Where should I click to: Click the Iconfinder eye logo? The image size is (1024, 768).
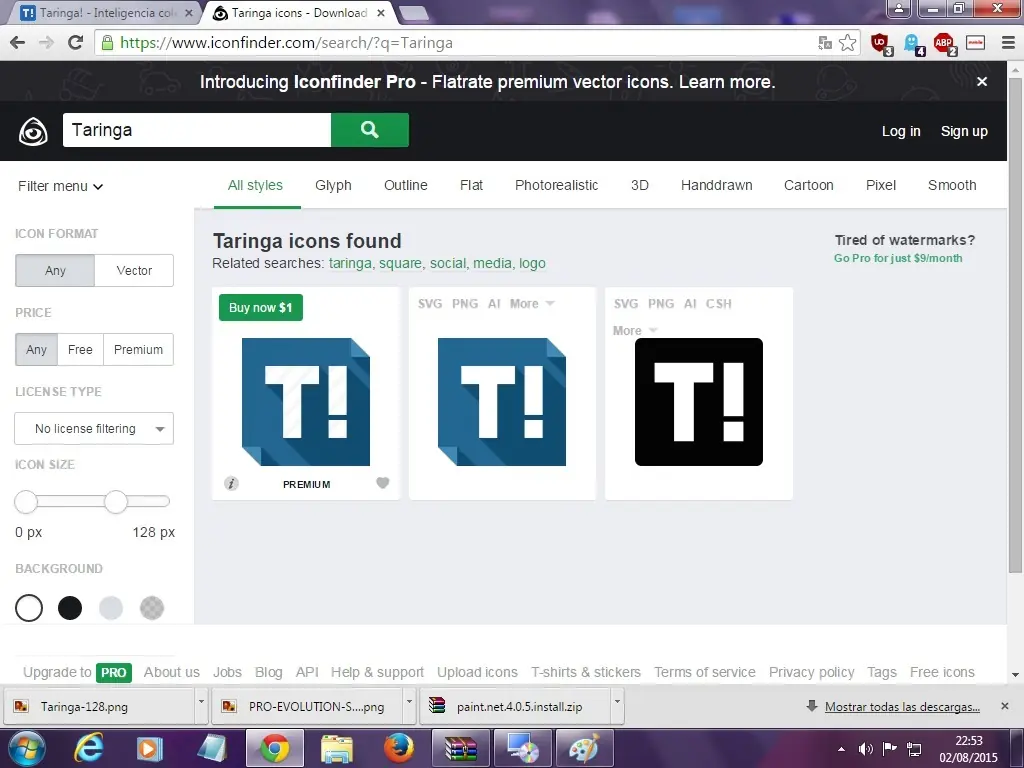click(33, 131)
